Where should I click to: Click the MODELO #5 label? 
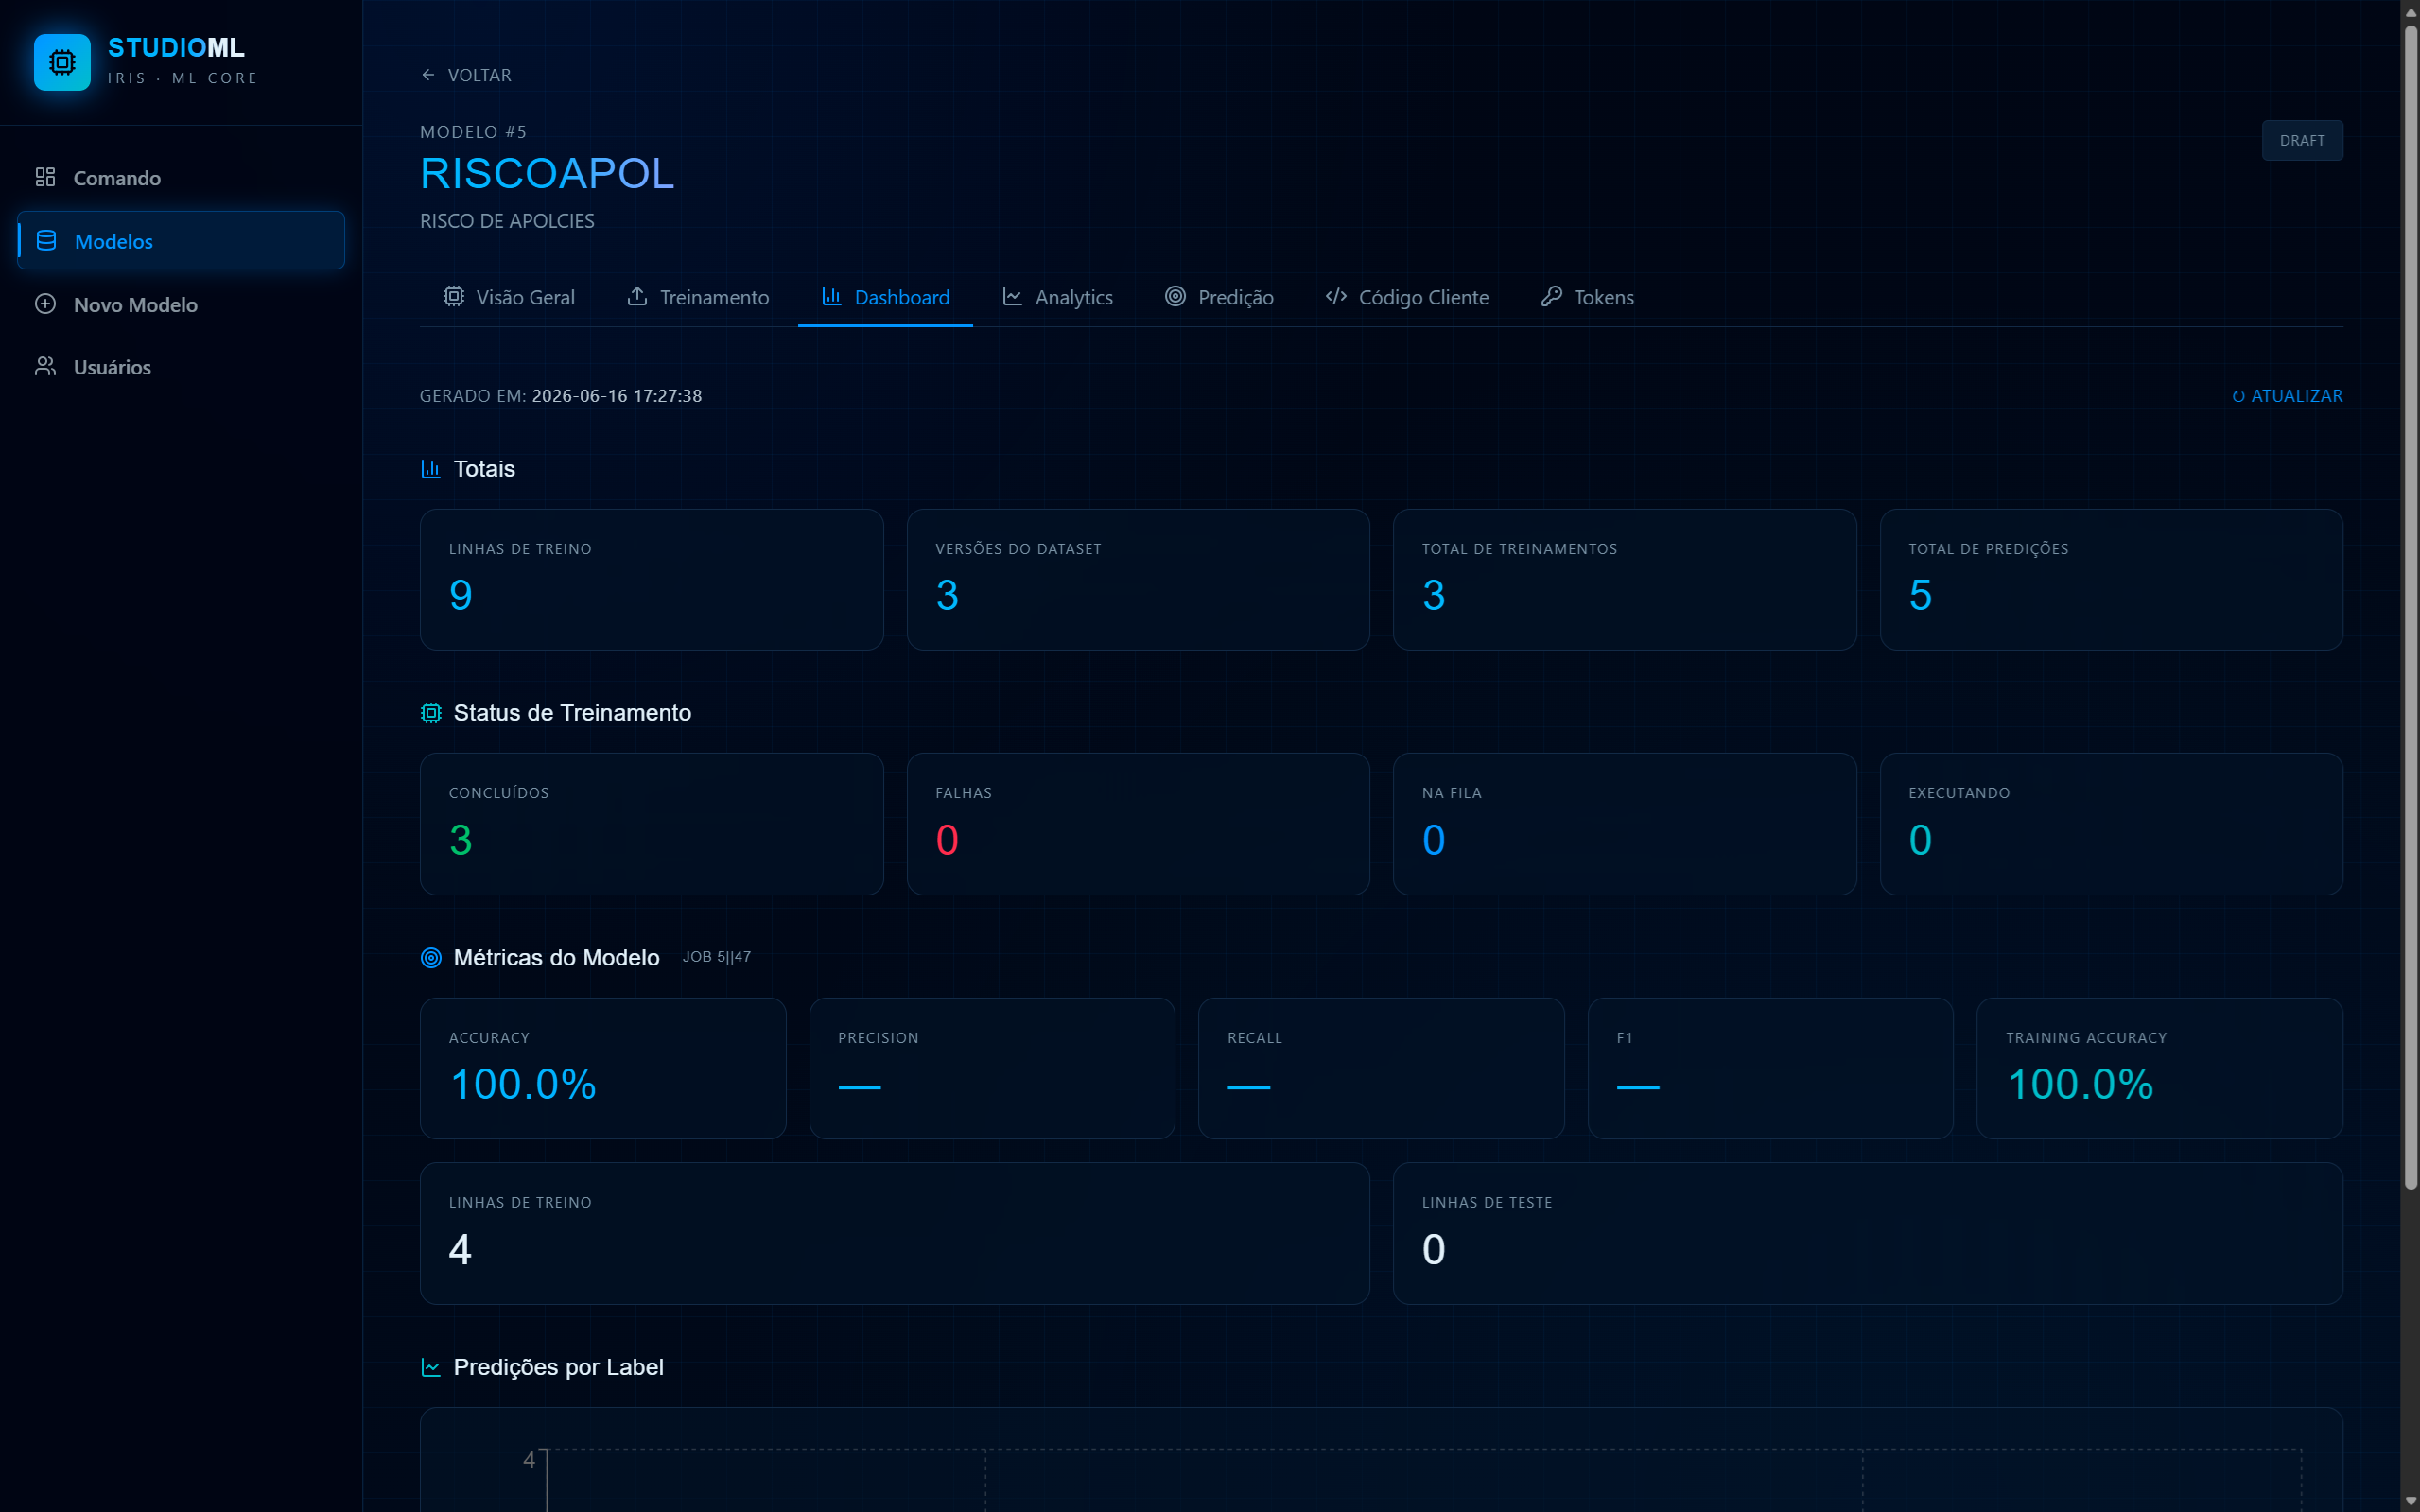coord(473,132)
